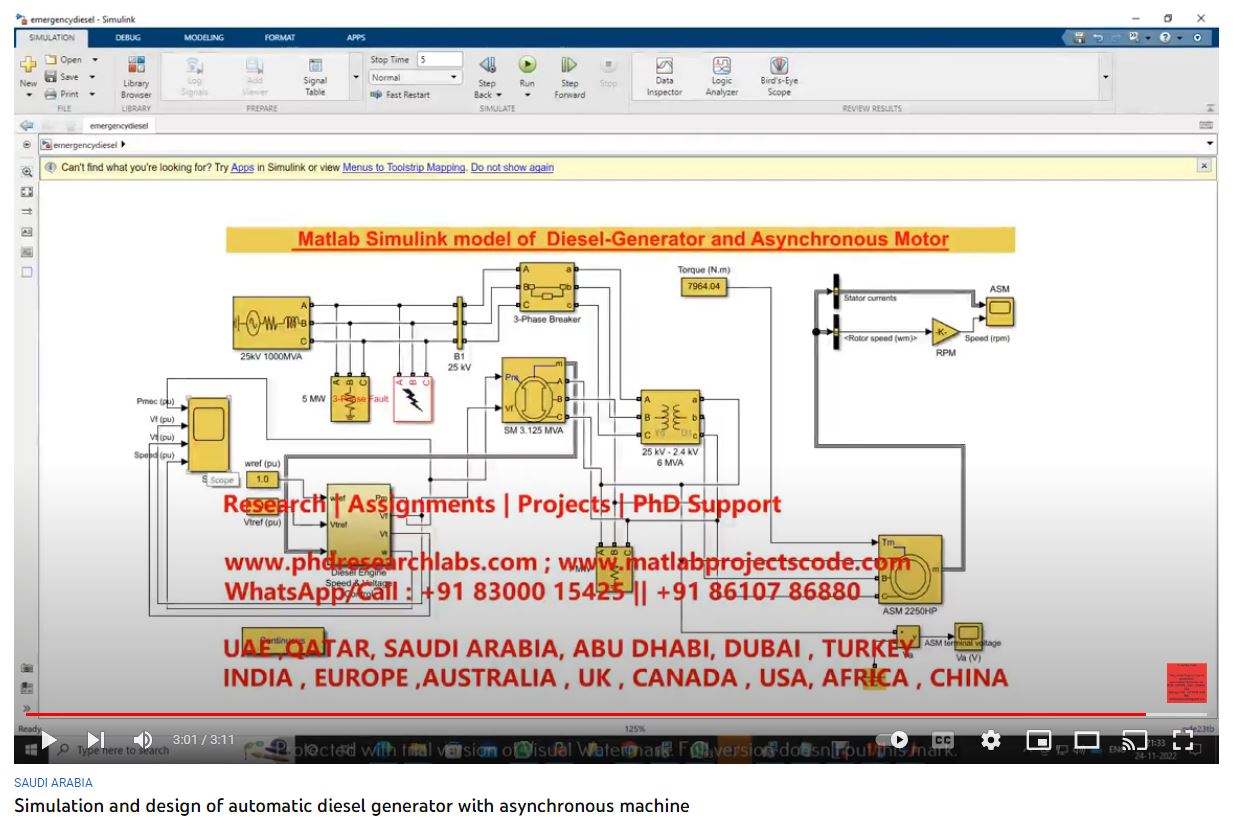Click the Fit to View palette icon
This screenshot has height=825, width=1233.
27,192
